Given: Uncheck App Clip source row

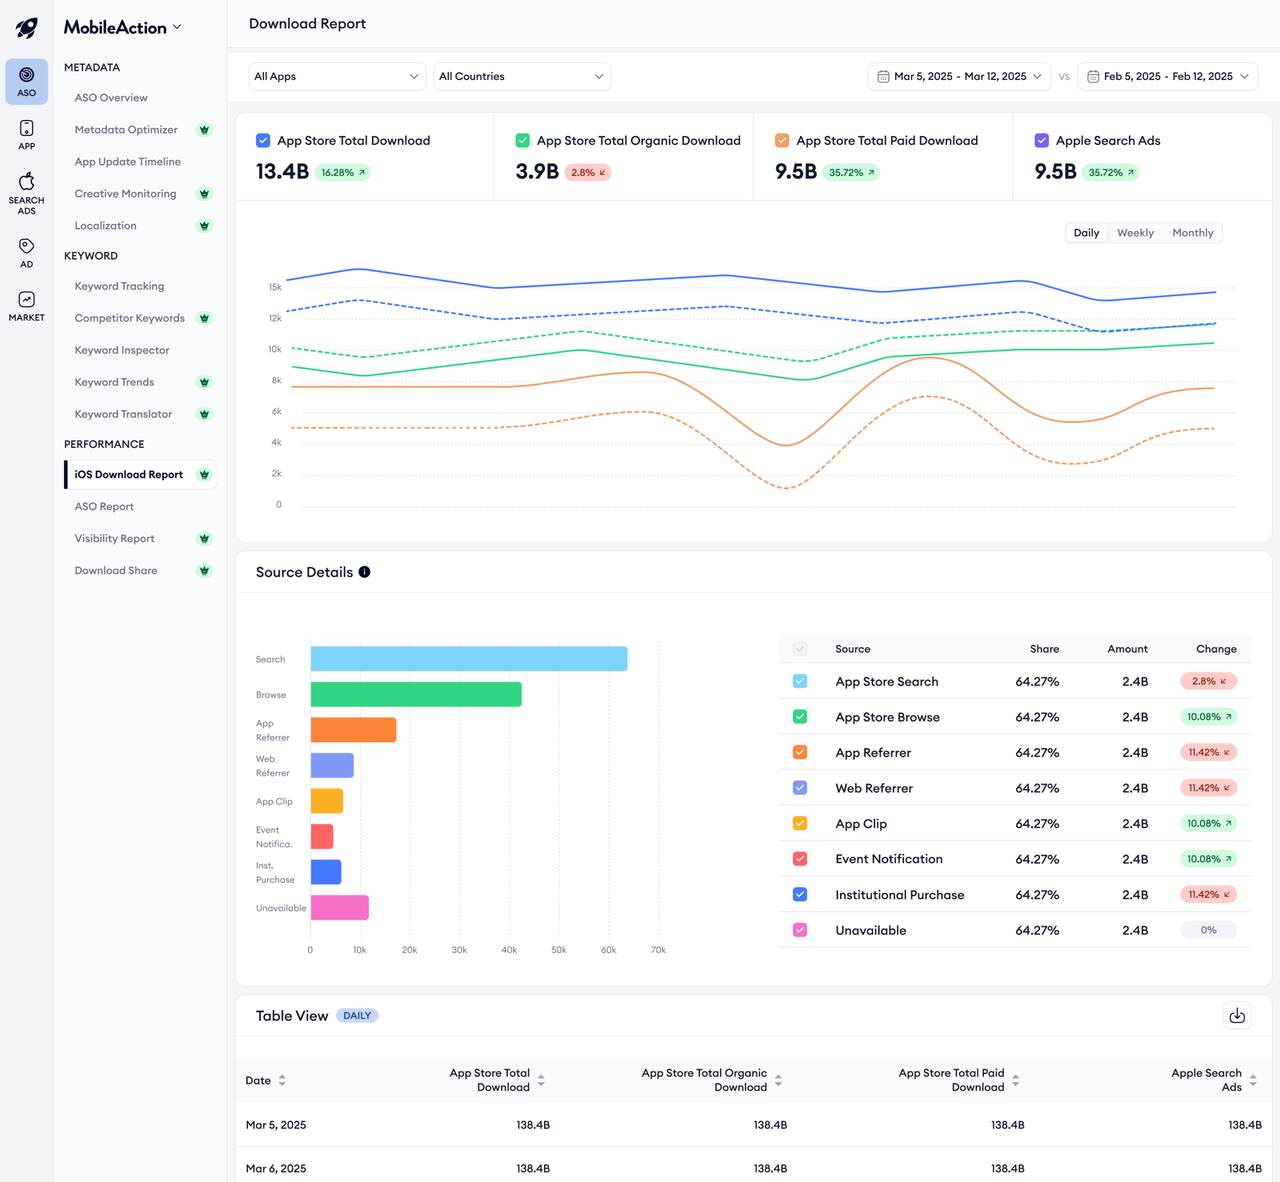Looking at the screenshot, I should pyautogui.click(x=800, y=823).
